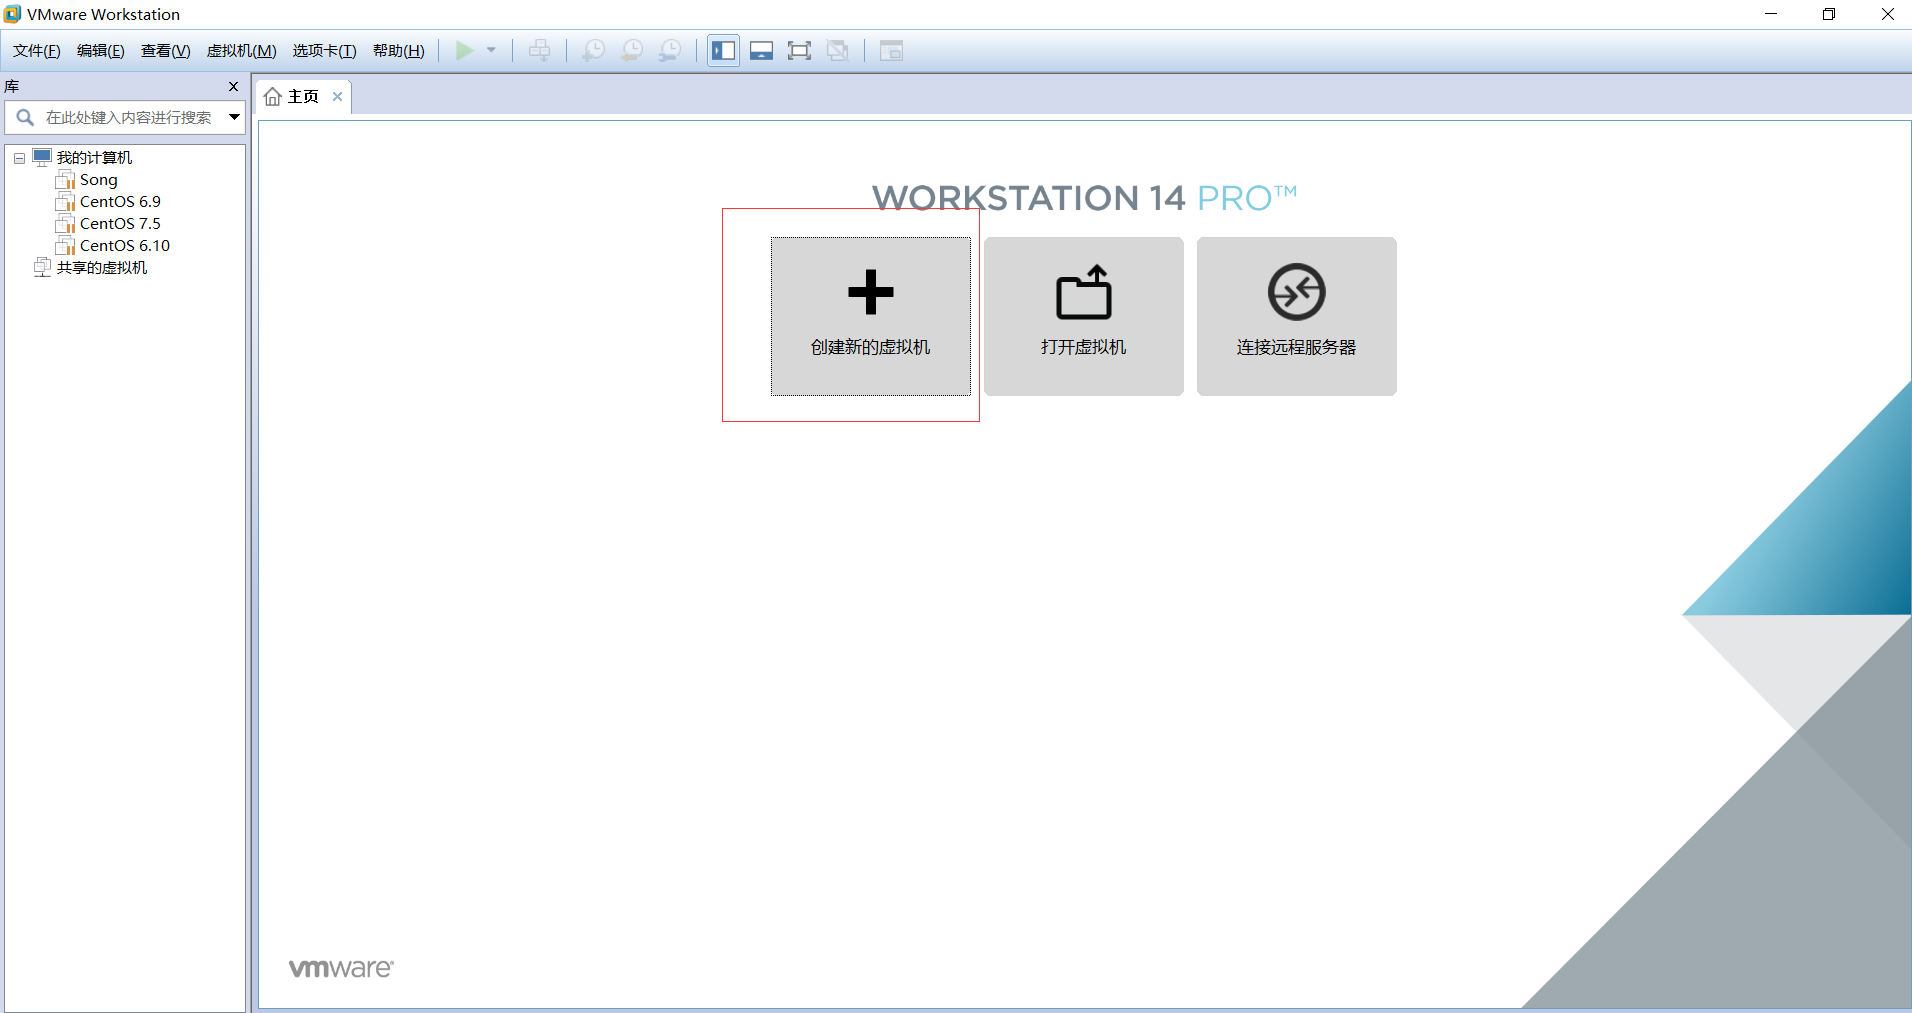This screenshot has width=1912, height=1013.
Task: Click the 我的计算机 monitor icon
Action: [42, 158]
